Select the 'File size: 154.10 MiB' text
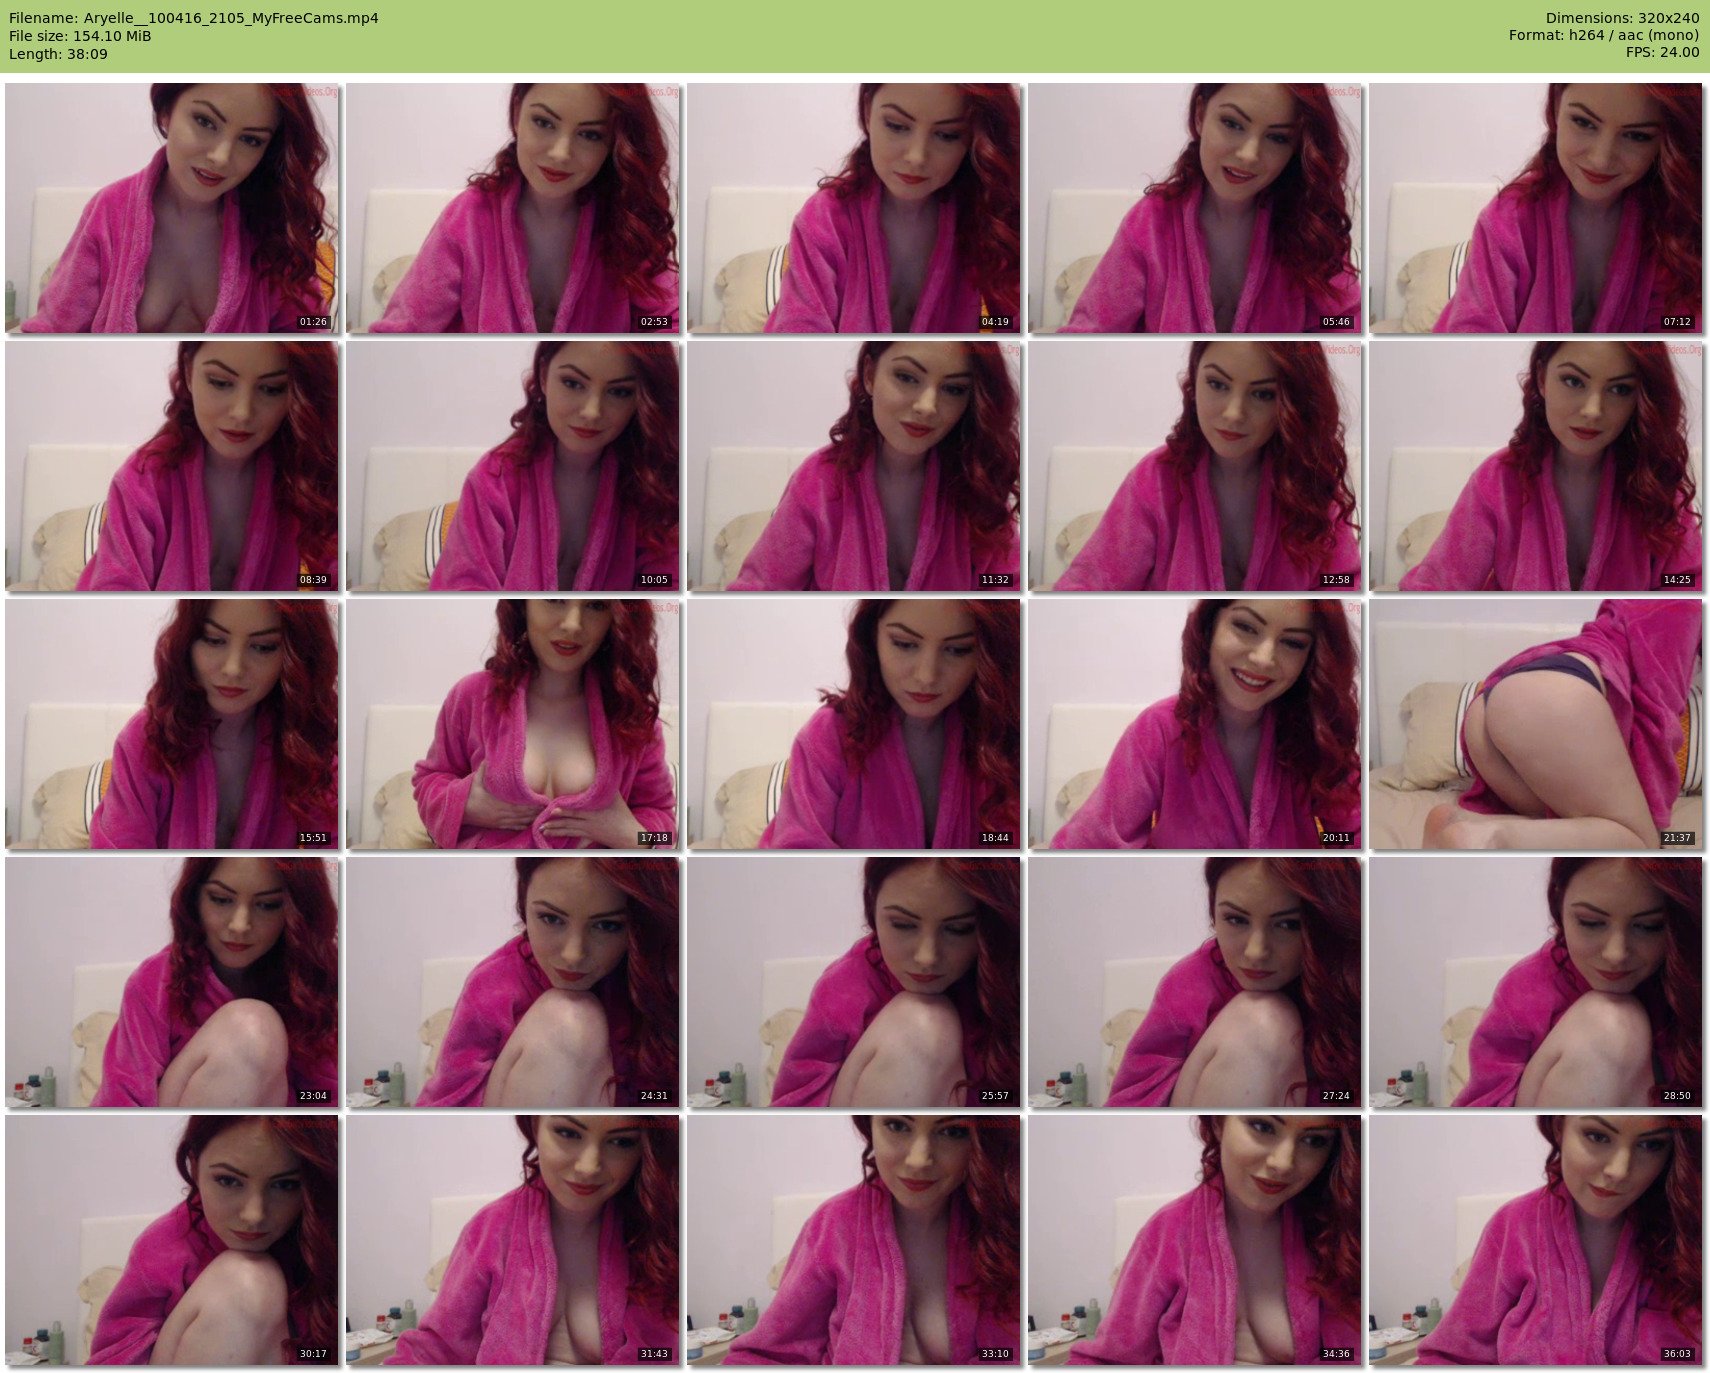 click(80, 36)
